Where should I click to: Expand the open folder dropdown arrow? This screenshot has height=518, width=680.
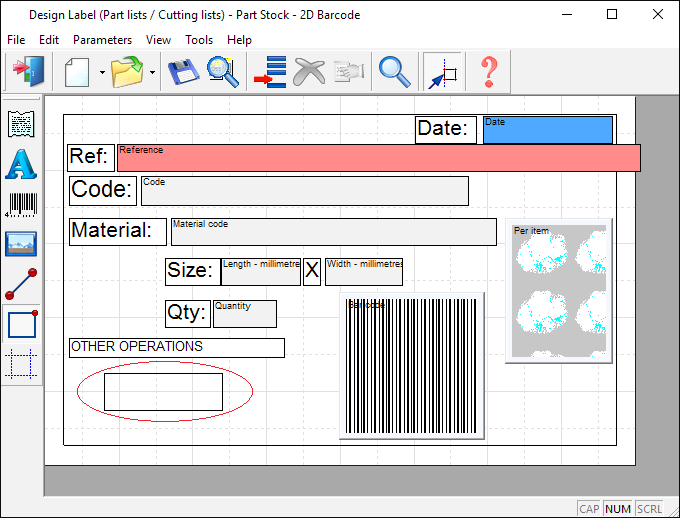[152, 73]
